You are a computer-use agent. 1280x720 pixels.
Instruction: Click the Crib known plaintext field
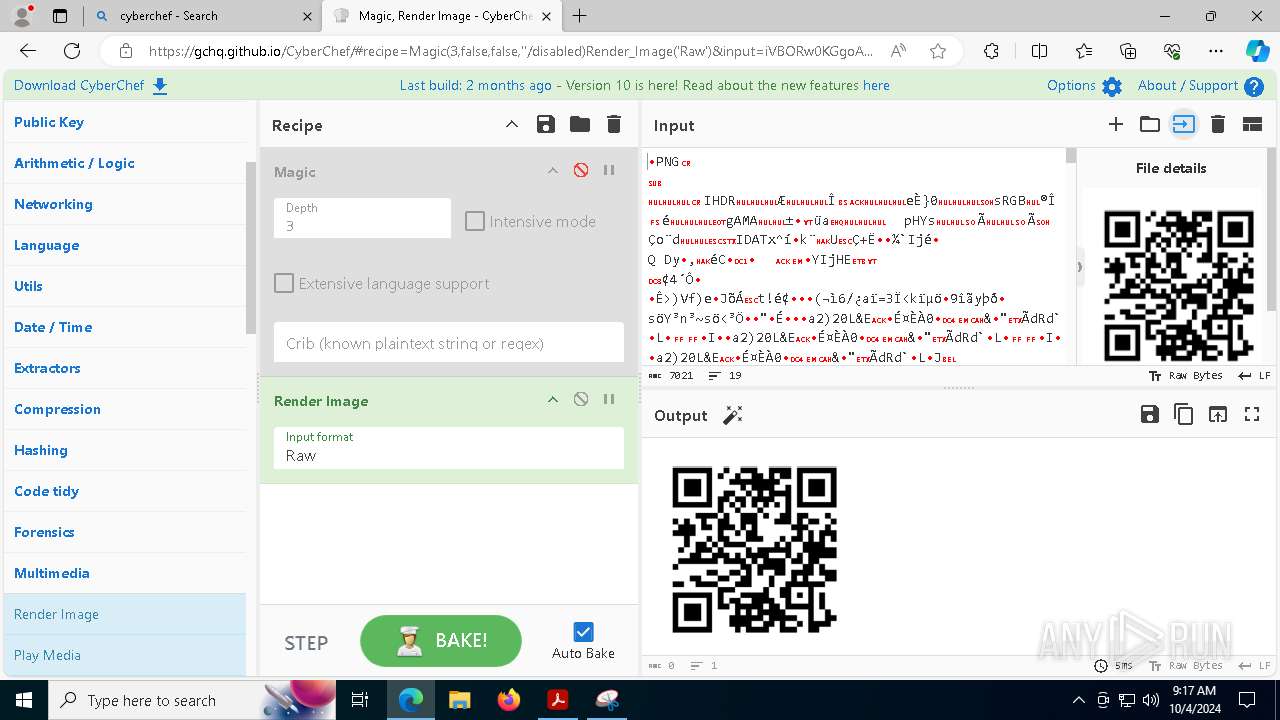[448, 343]
